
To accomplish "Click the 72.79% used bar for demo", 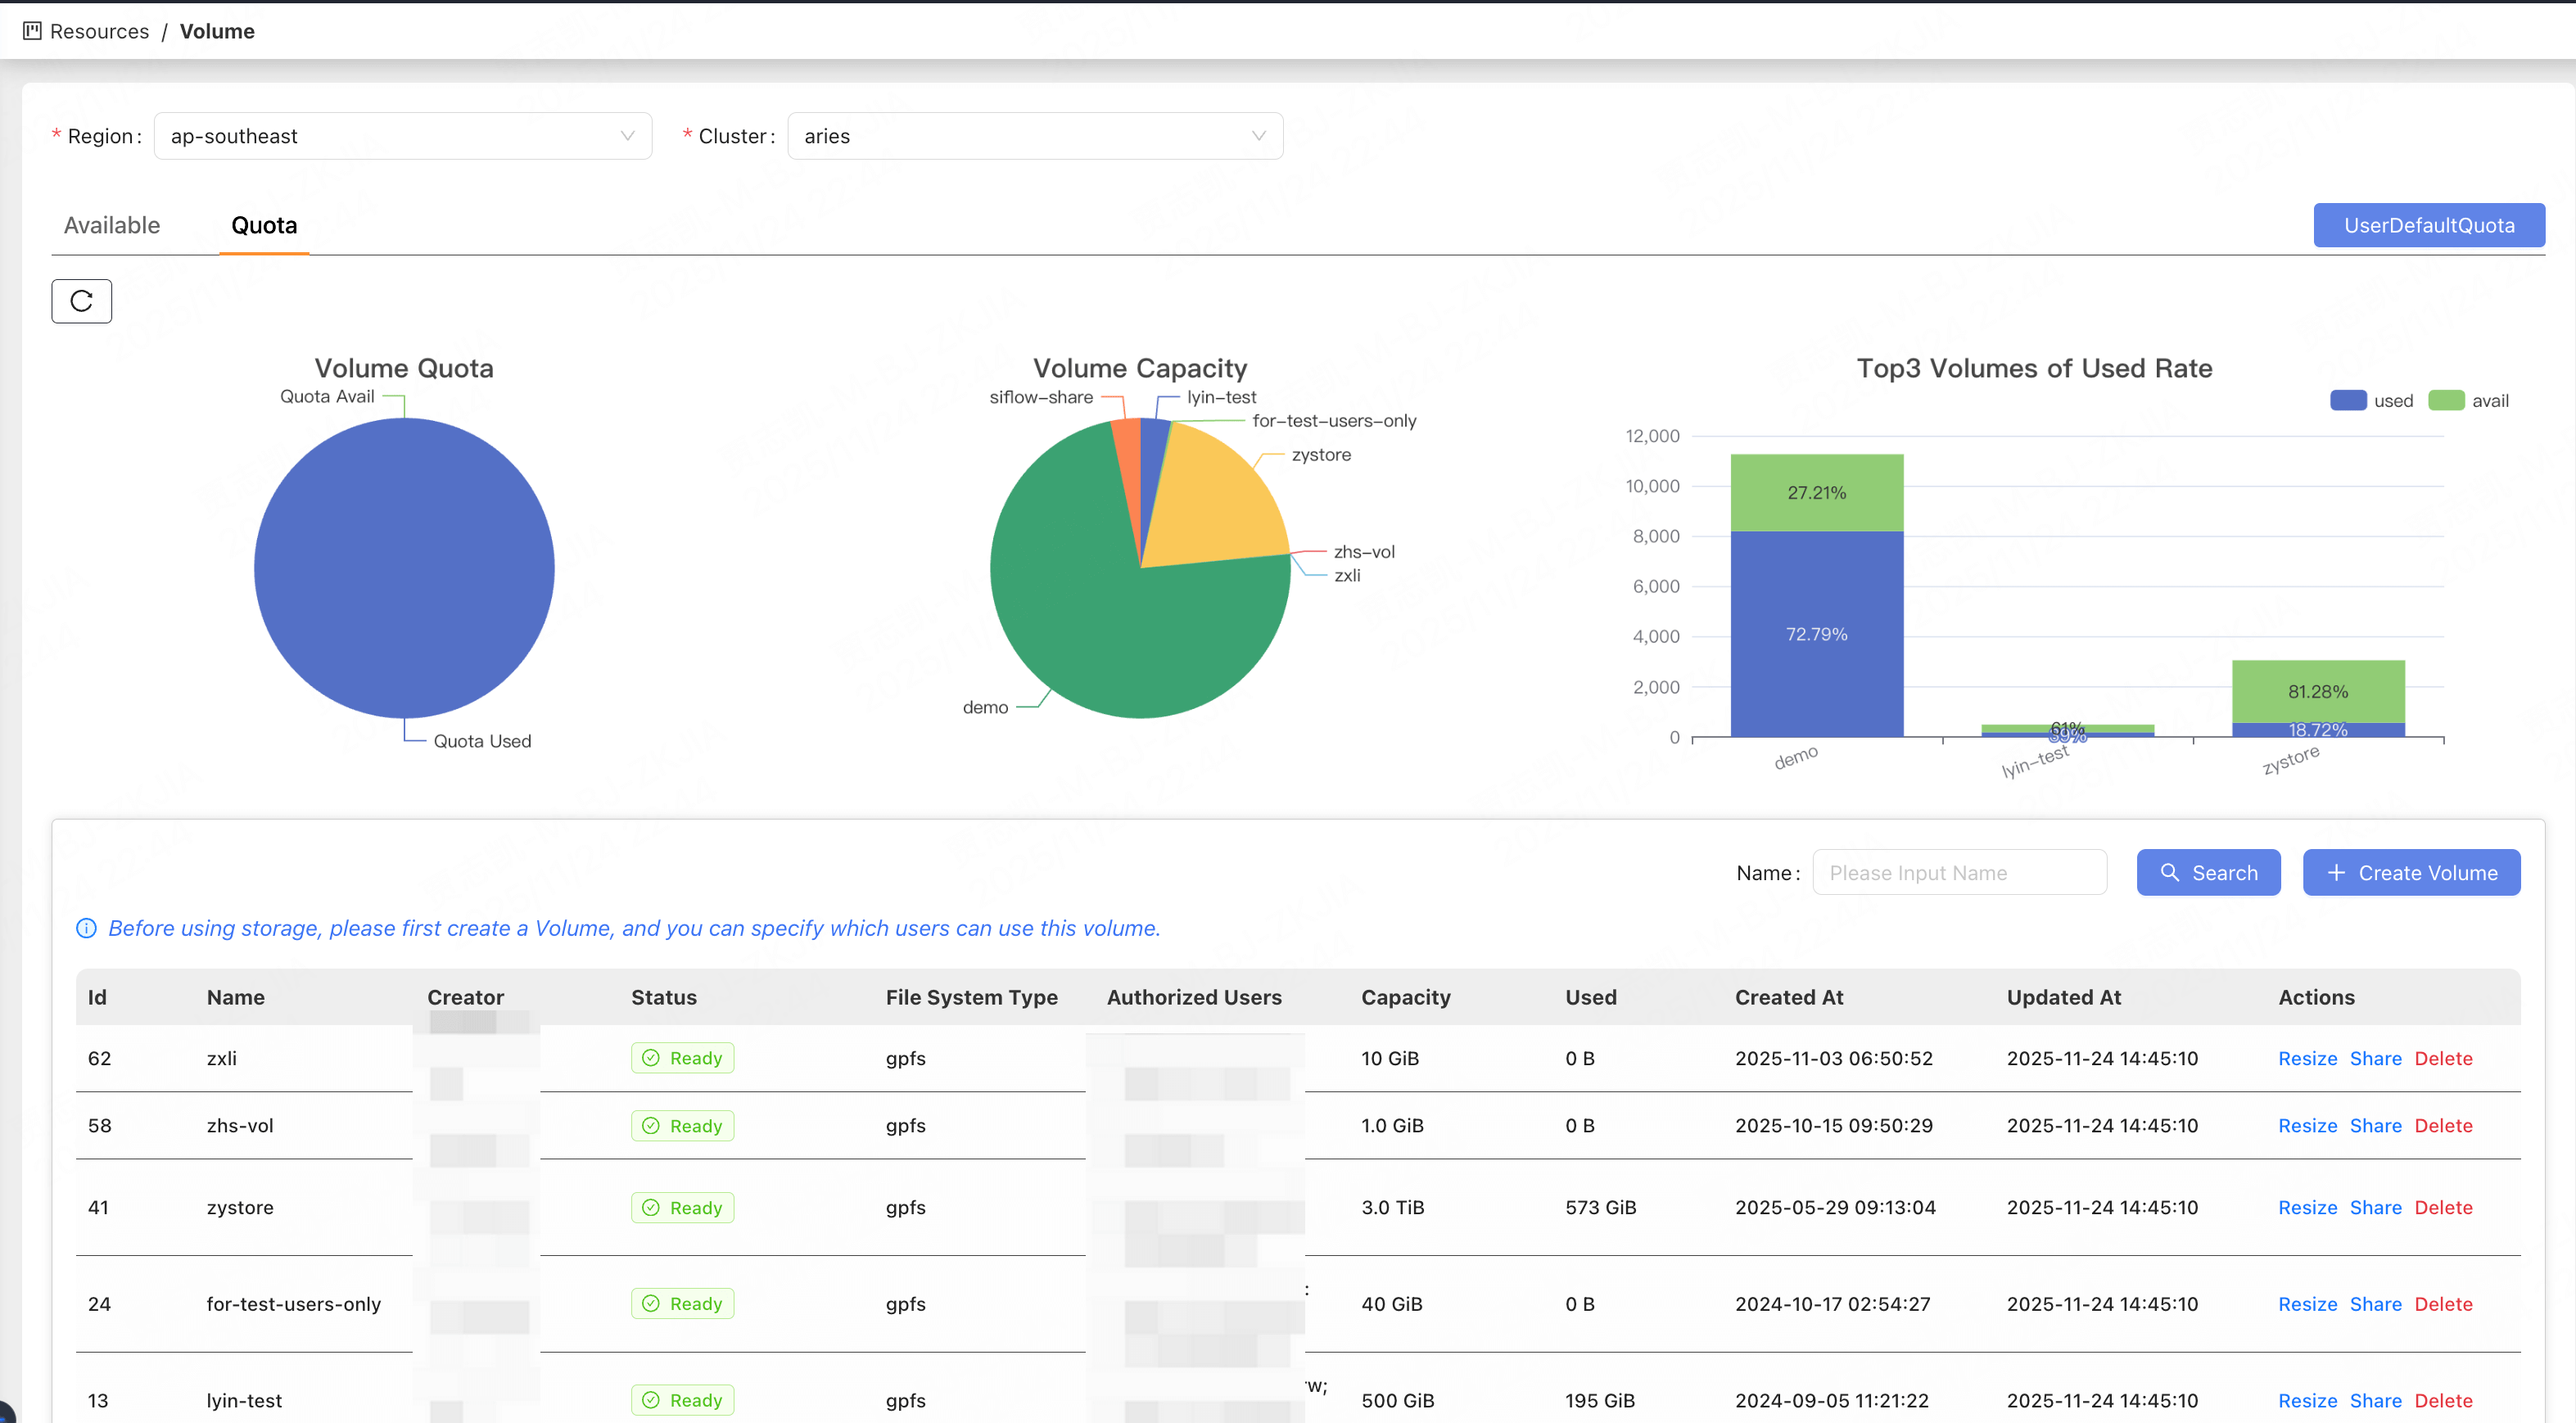I will [x=1817, y=634].
